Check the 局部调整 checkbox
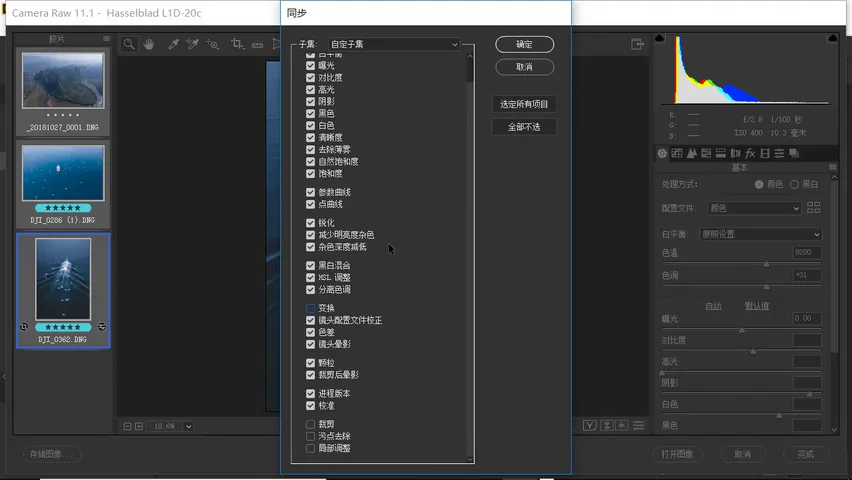The width and height of the screenshot is (852, 480). 310,448
